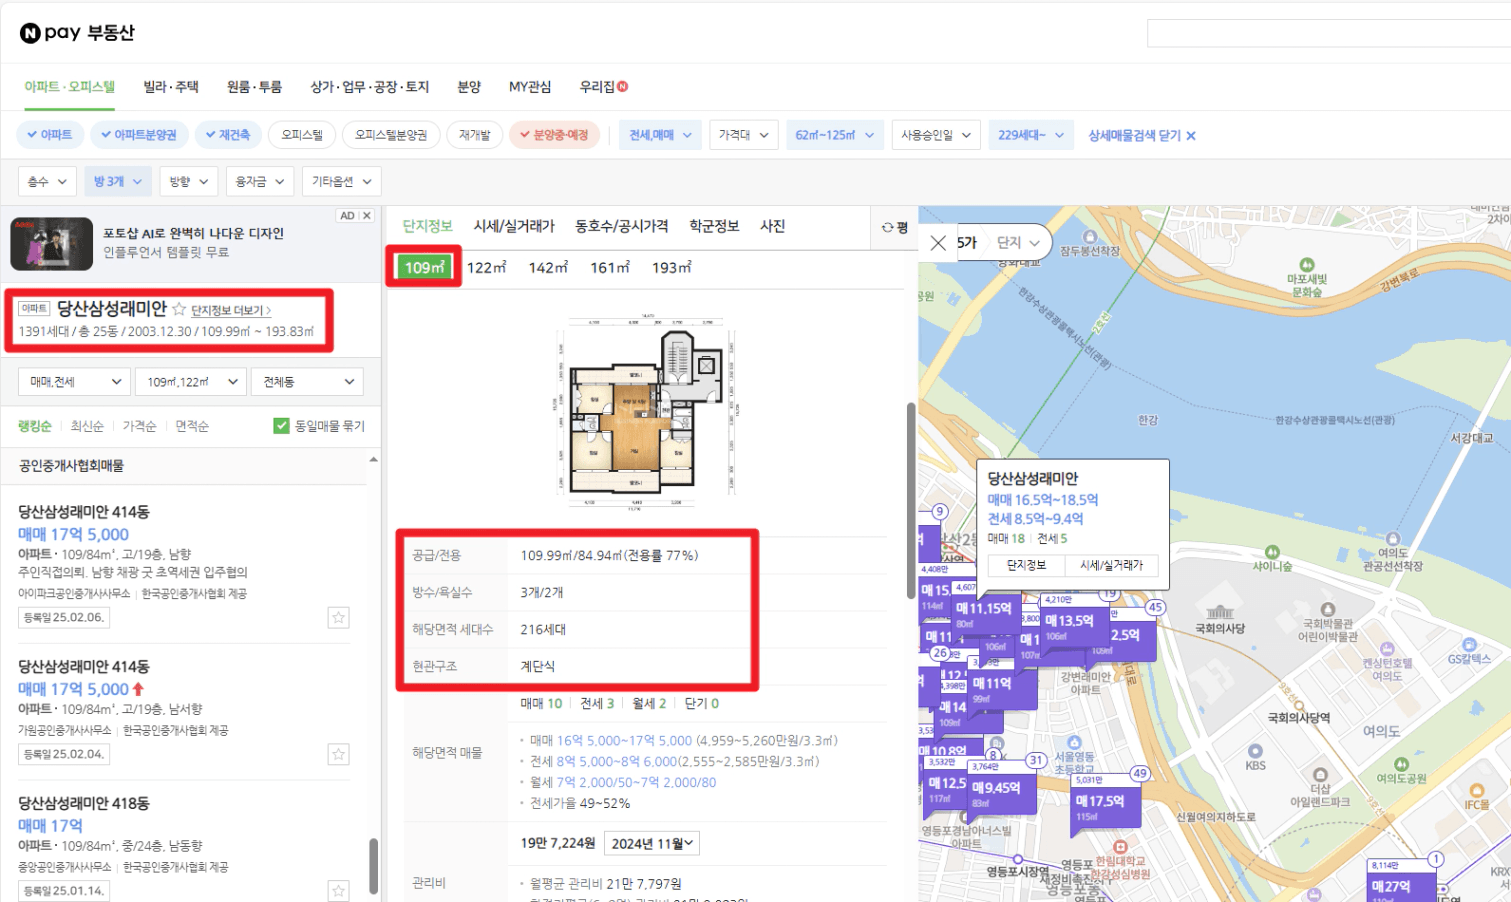1511x902 pixels.
Task: Open the 융자금 loan dropdown
Action: tap(260, 181)
